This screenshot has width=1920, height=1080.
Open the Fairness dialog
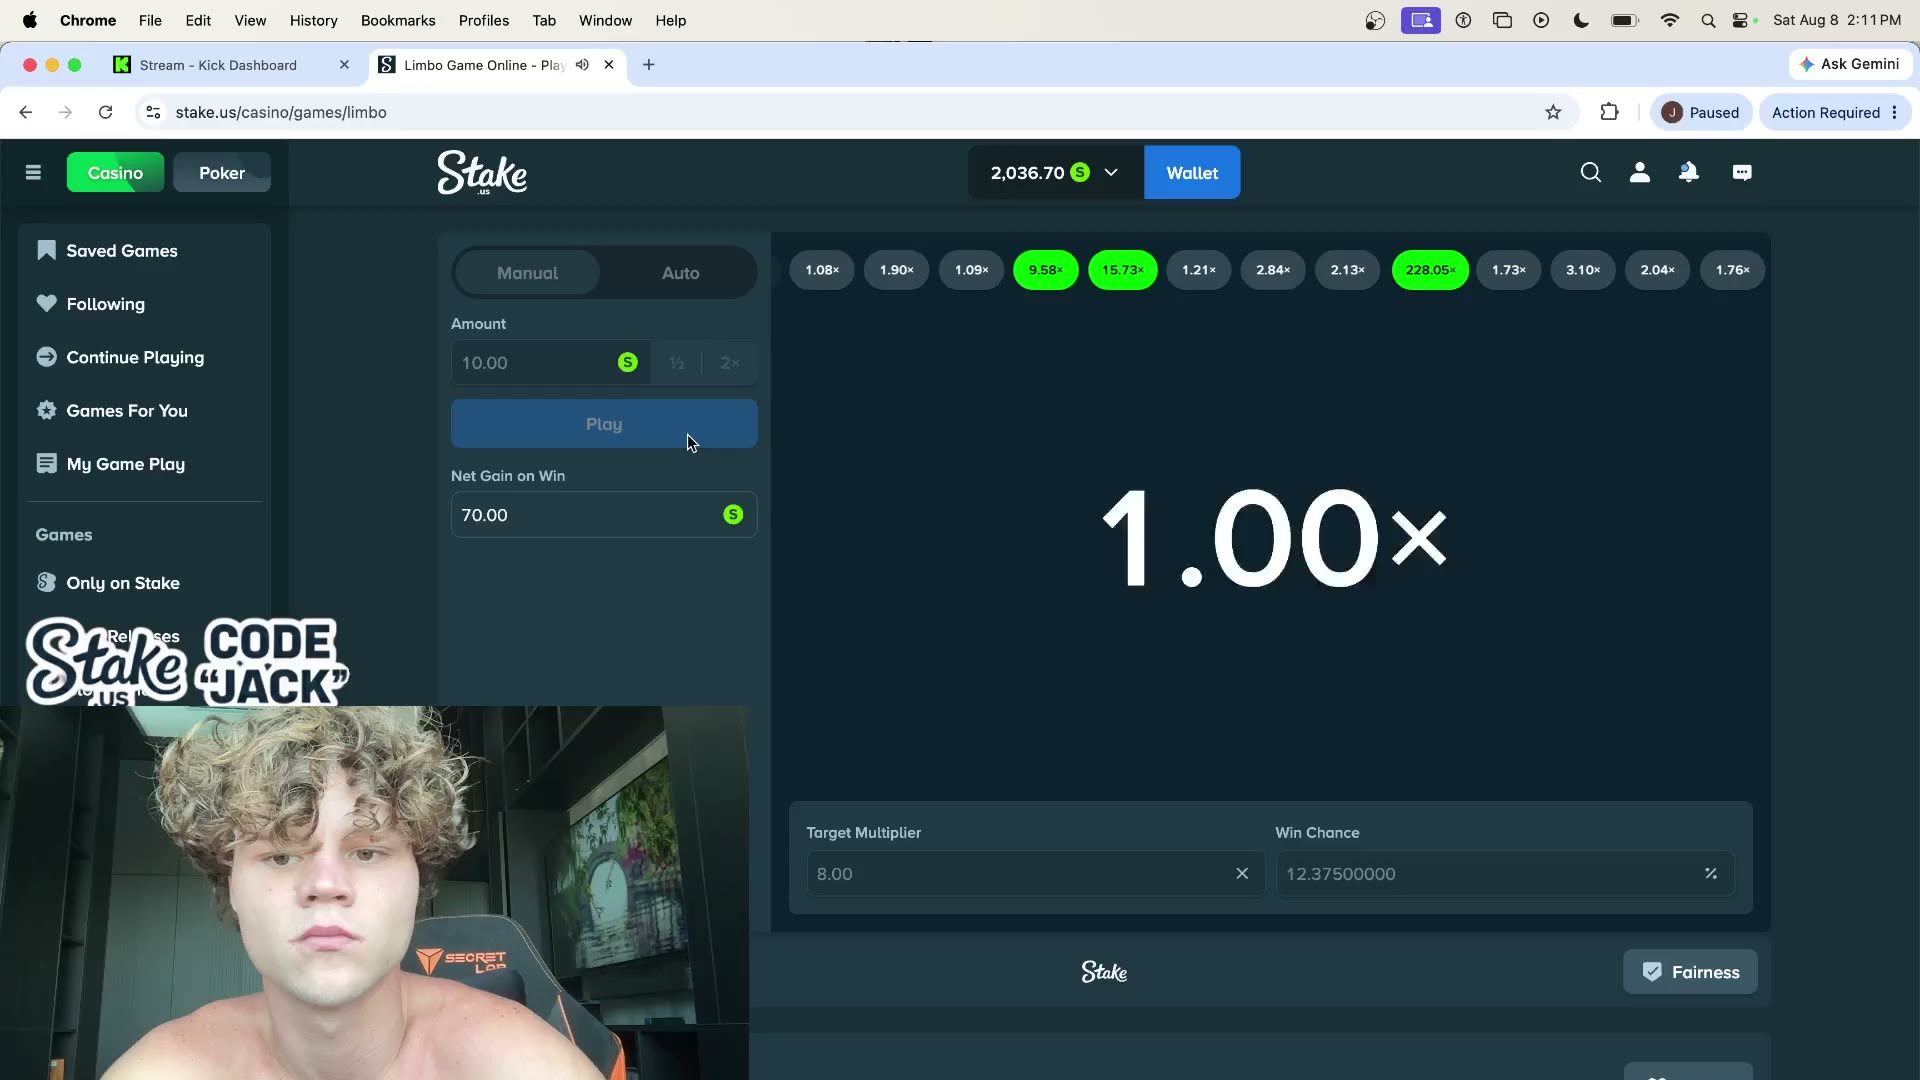pyautogui.click(x=1690, y=972)
